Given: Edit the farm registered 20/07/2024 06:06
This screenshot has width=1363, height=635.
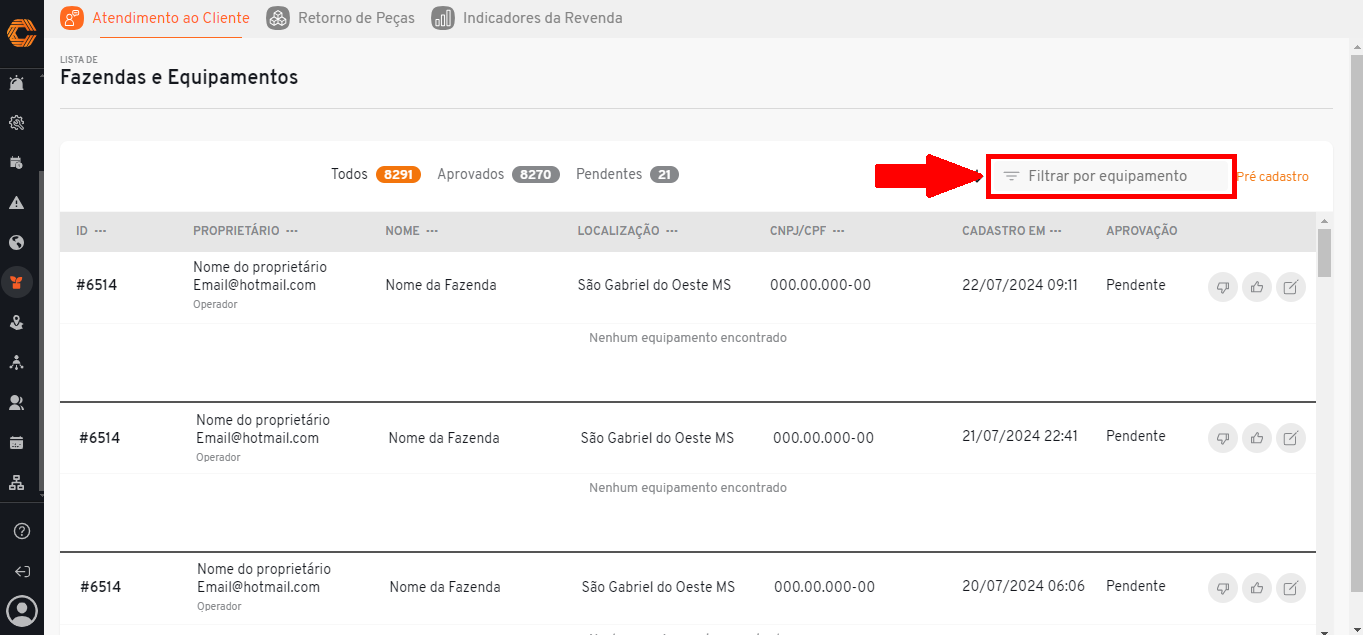Looking at the screenshot, I should (1291, 588).
